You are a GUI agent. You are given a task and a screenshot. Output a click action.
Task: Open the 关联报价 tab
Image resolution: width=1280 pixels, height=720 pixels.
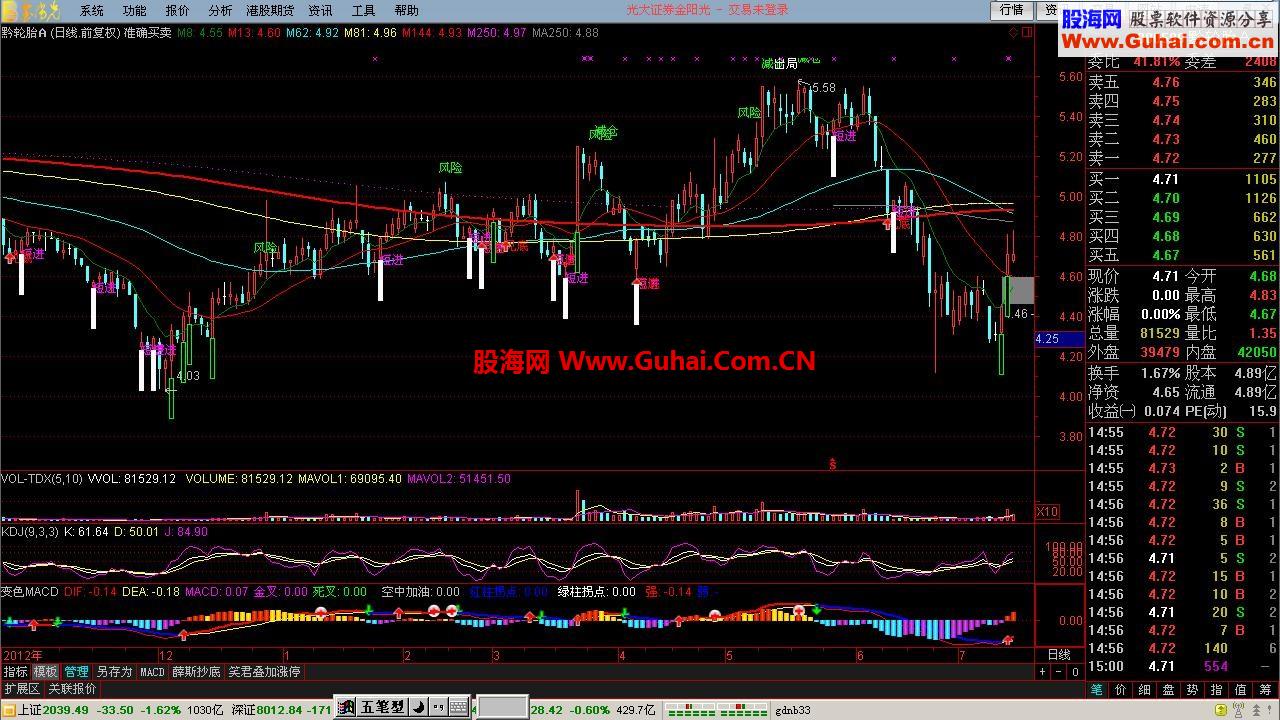point(72,688)
